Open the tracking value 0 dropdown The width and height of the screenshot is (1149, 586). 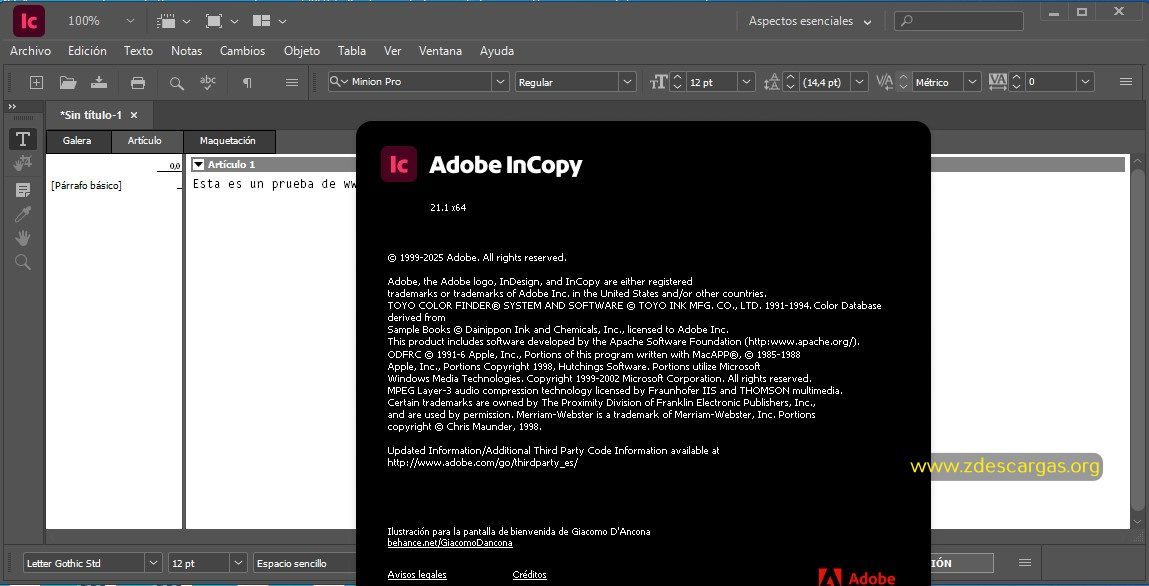(1086, 82)
